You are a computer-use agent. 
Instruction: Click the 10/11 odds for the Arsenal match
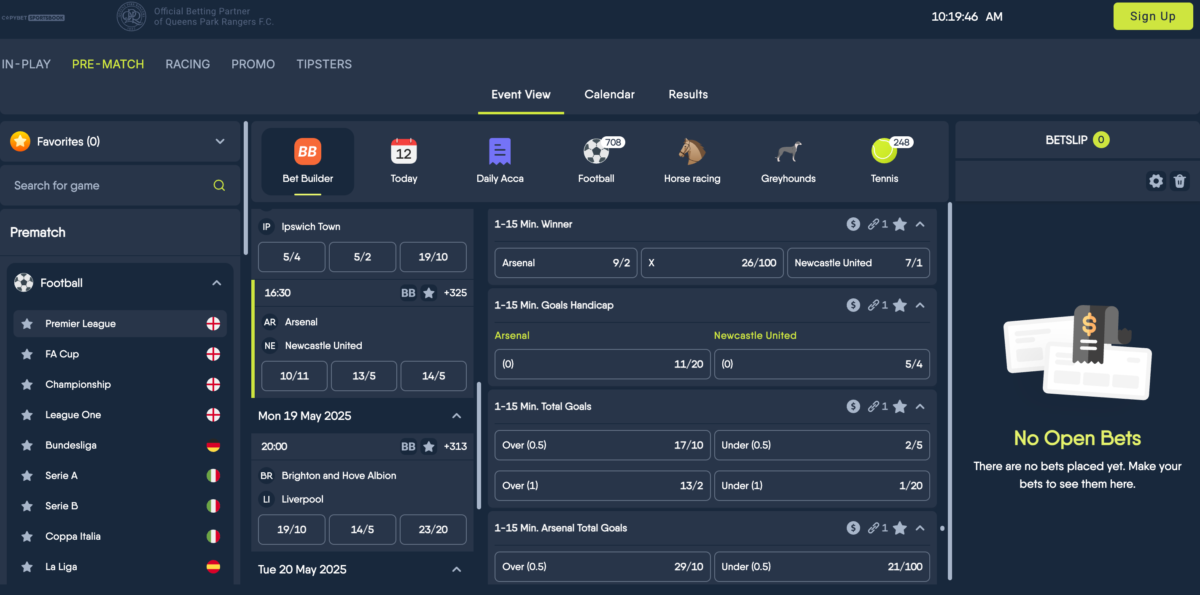pos(292,376)
